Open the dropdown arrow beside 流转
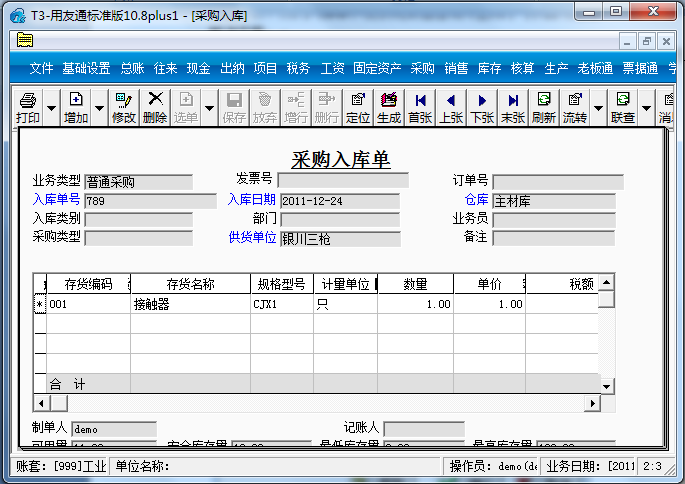This screenshot has height=484, width=685. pos(599,108)
